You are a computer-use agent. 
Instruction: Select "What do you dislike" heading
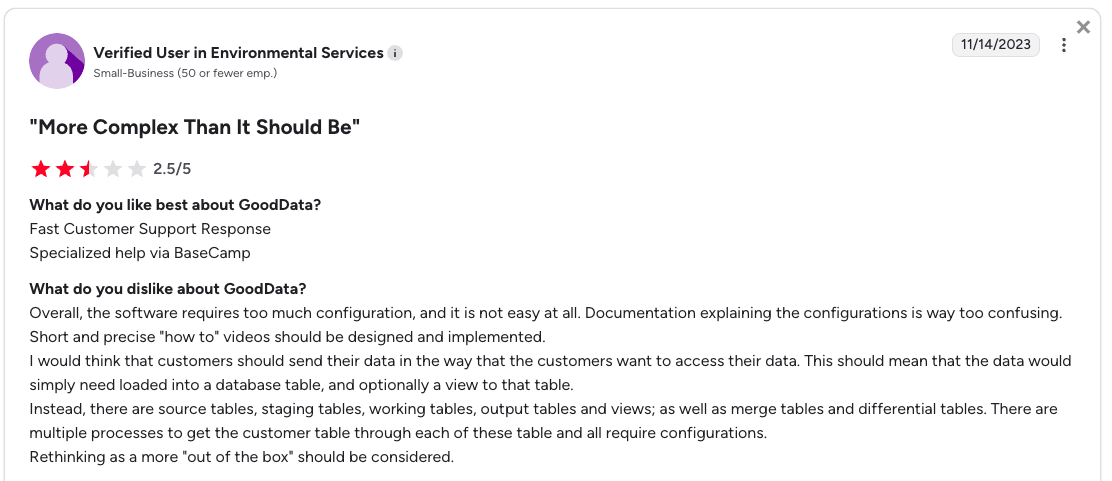(168, 289)
